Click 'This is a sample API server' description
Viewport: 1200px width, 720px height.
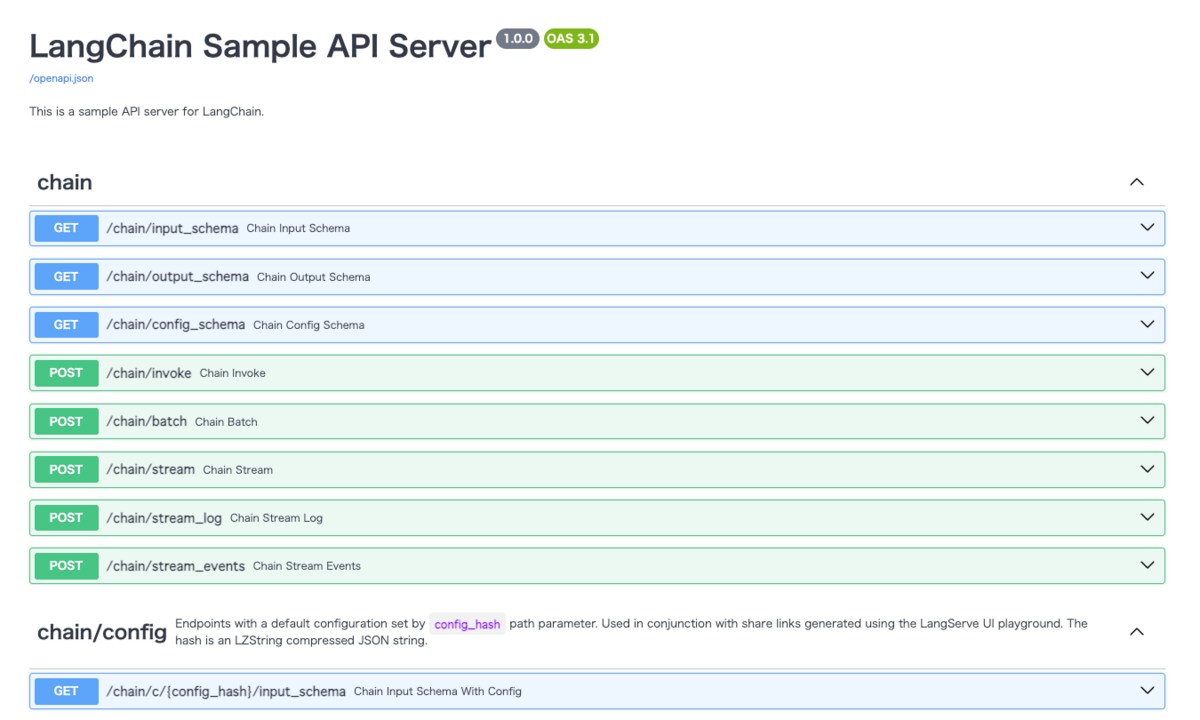[x=146, y=111]
